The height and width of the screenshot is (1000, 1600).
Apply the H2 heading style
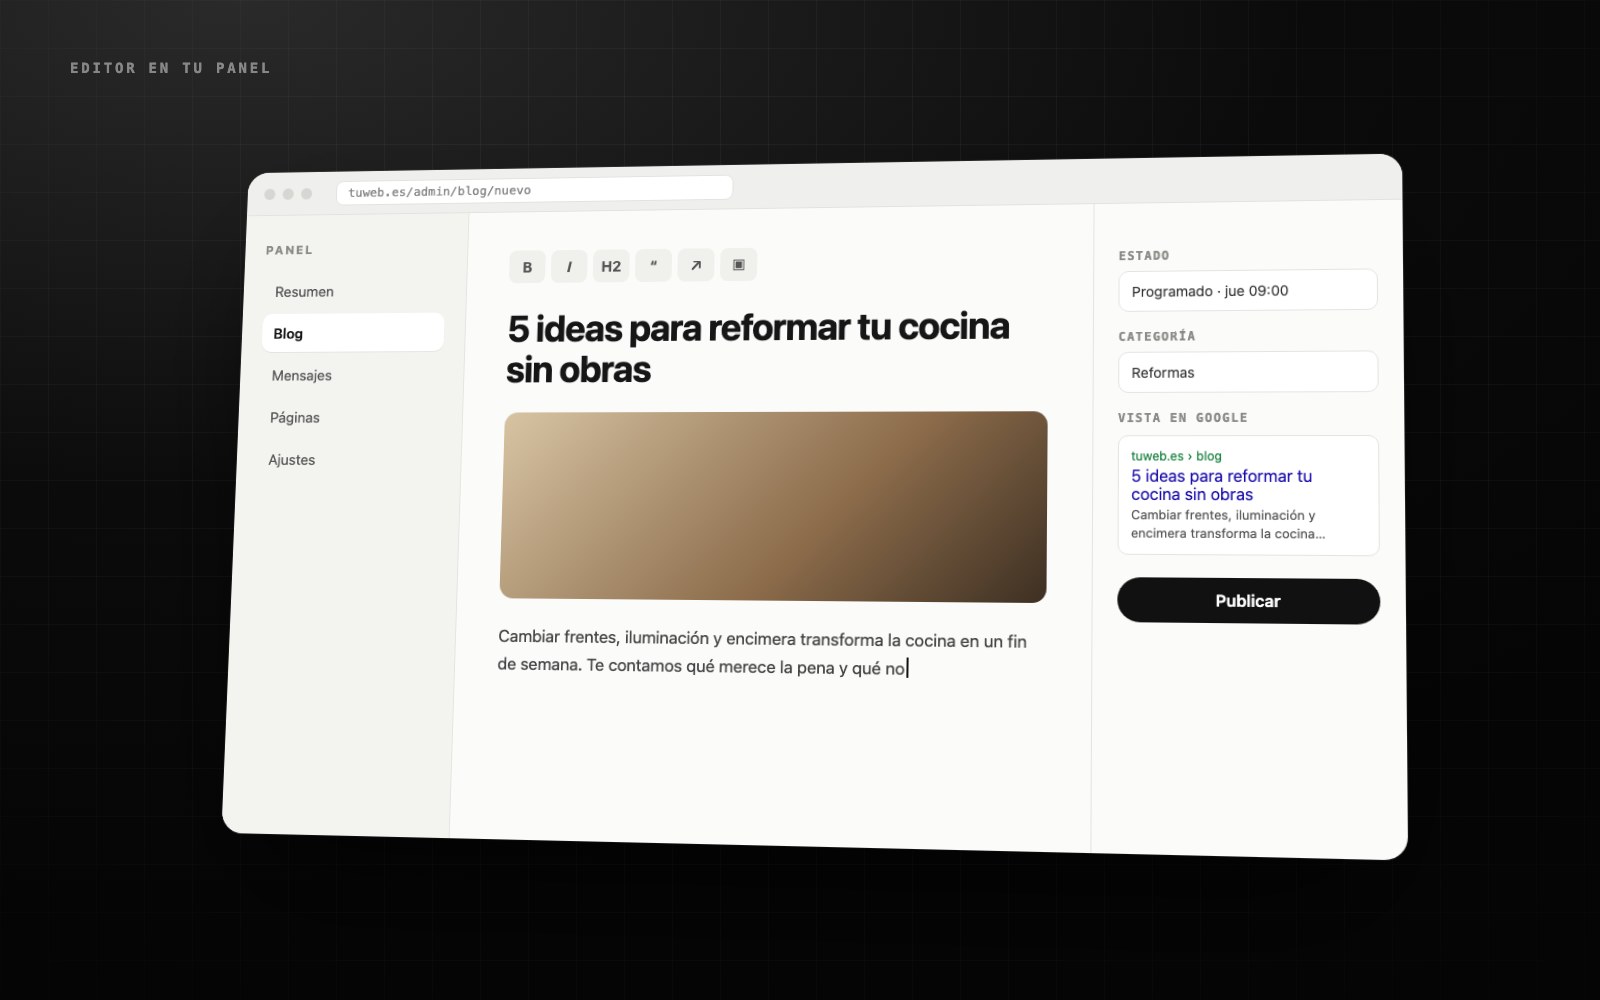click(x=611, y=266)
